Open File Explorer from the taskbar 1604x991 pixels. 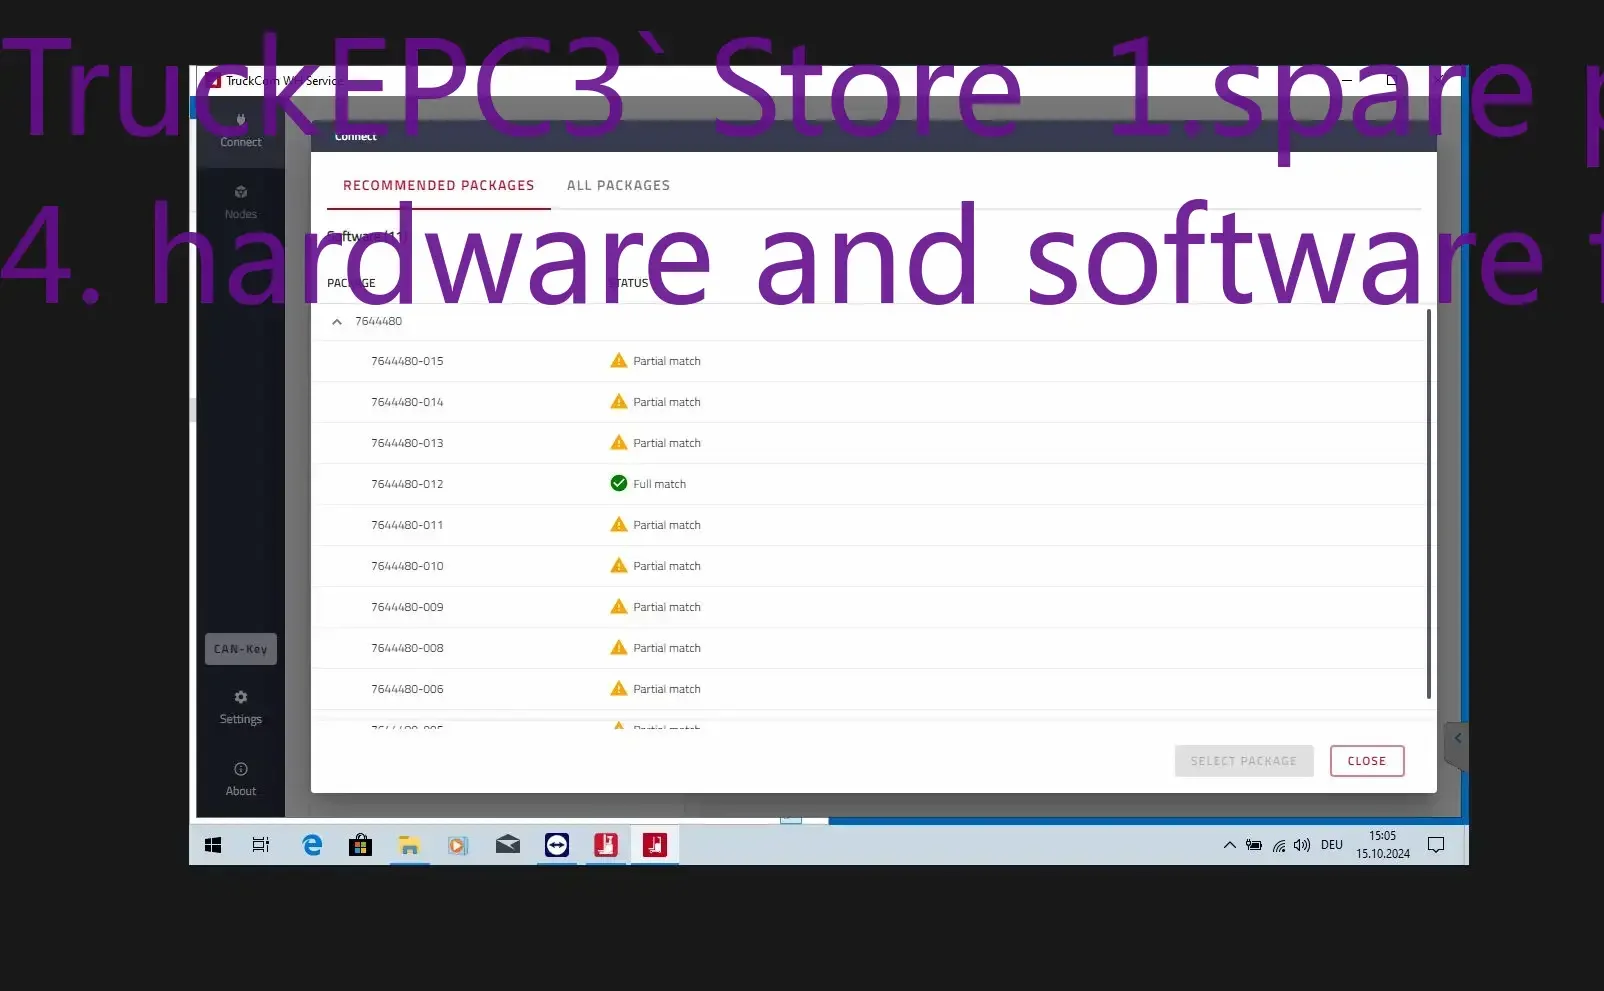(409, 846)
